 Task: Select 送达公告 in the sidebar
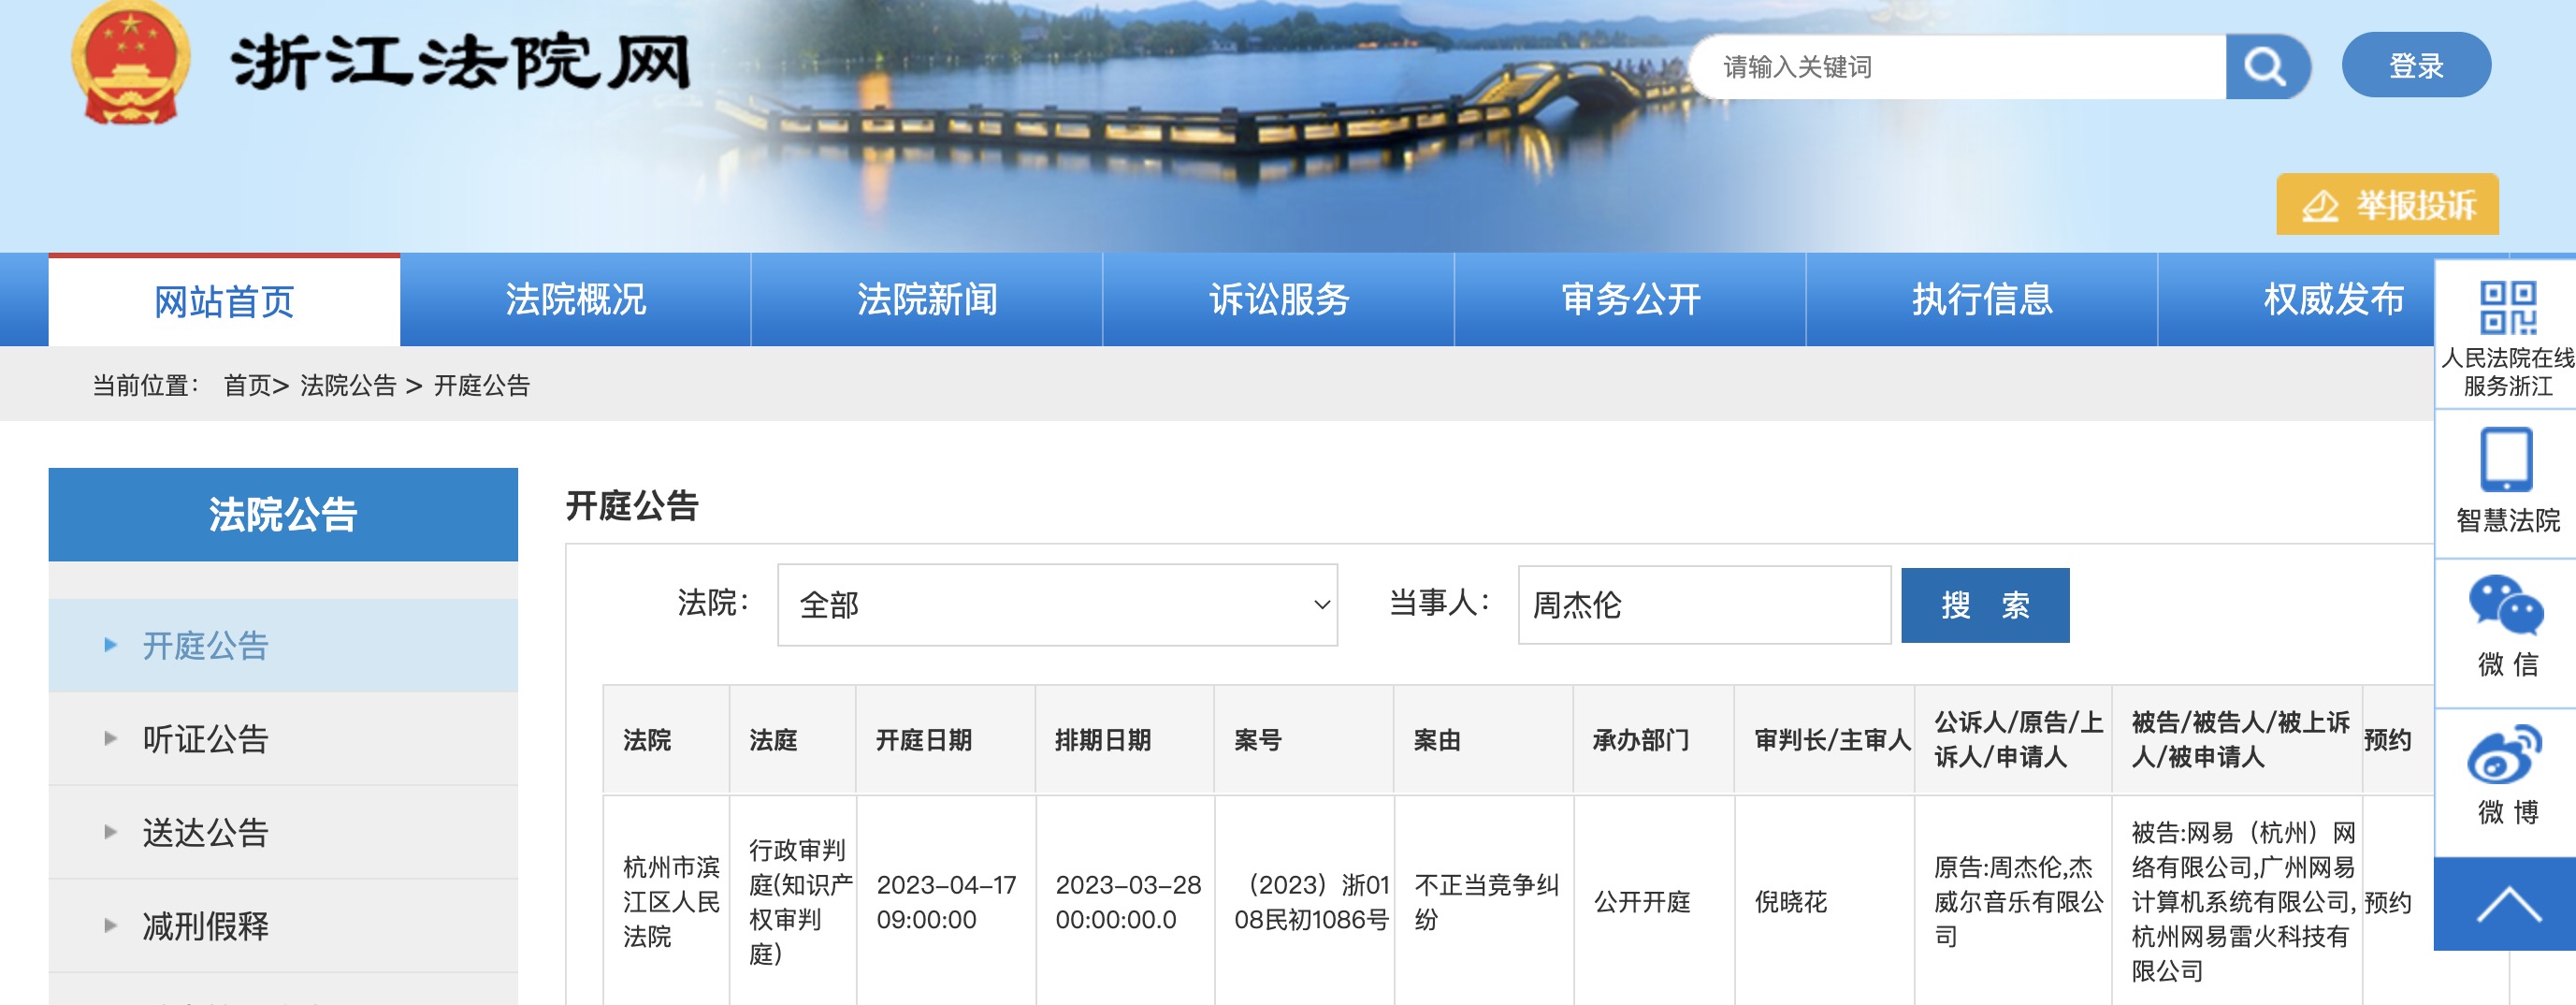pos(283,832)
